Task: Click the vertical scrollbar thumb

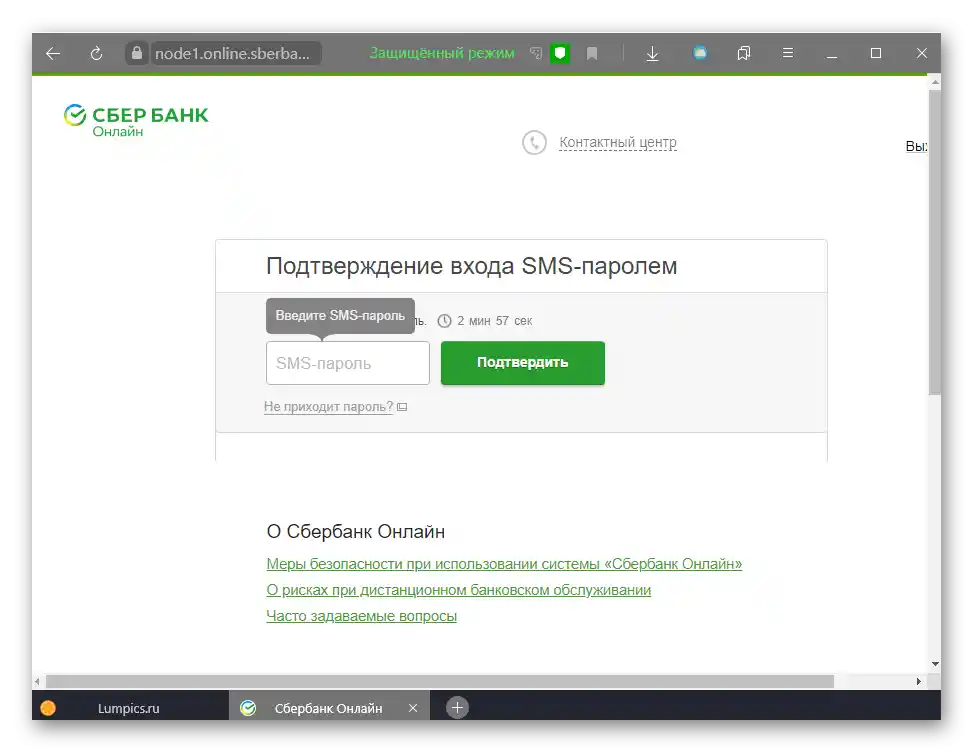Action: (935, 242)
